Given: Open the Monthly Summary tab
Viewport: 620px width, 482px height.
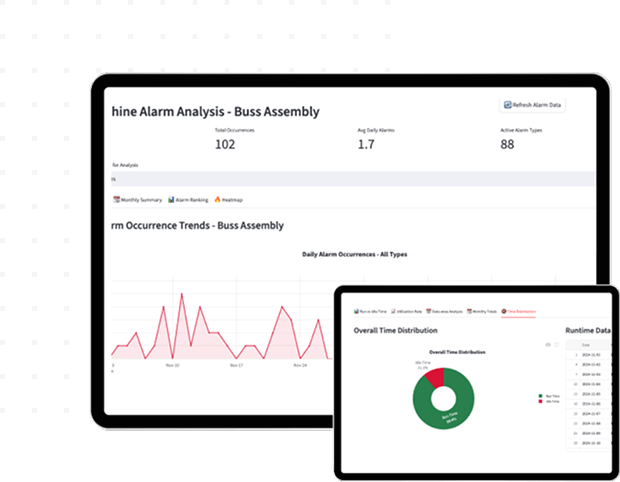Looking at the screenshot, I should point(141,200).
